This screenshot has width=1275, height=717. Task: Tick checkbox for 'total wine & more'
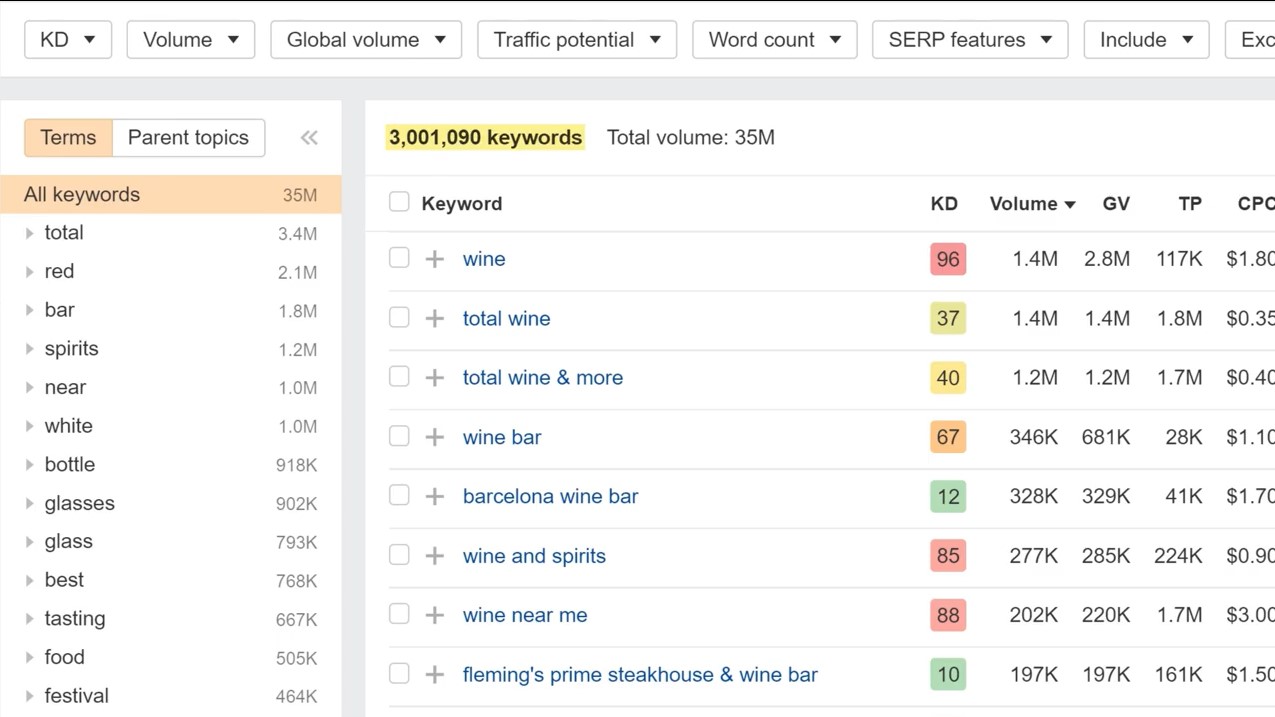[399, 377]
